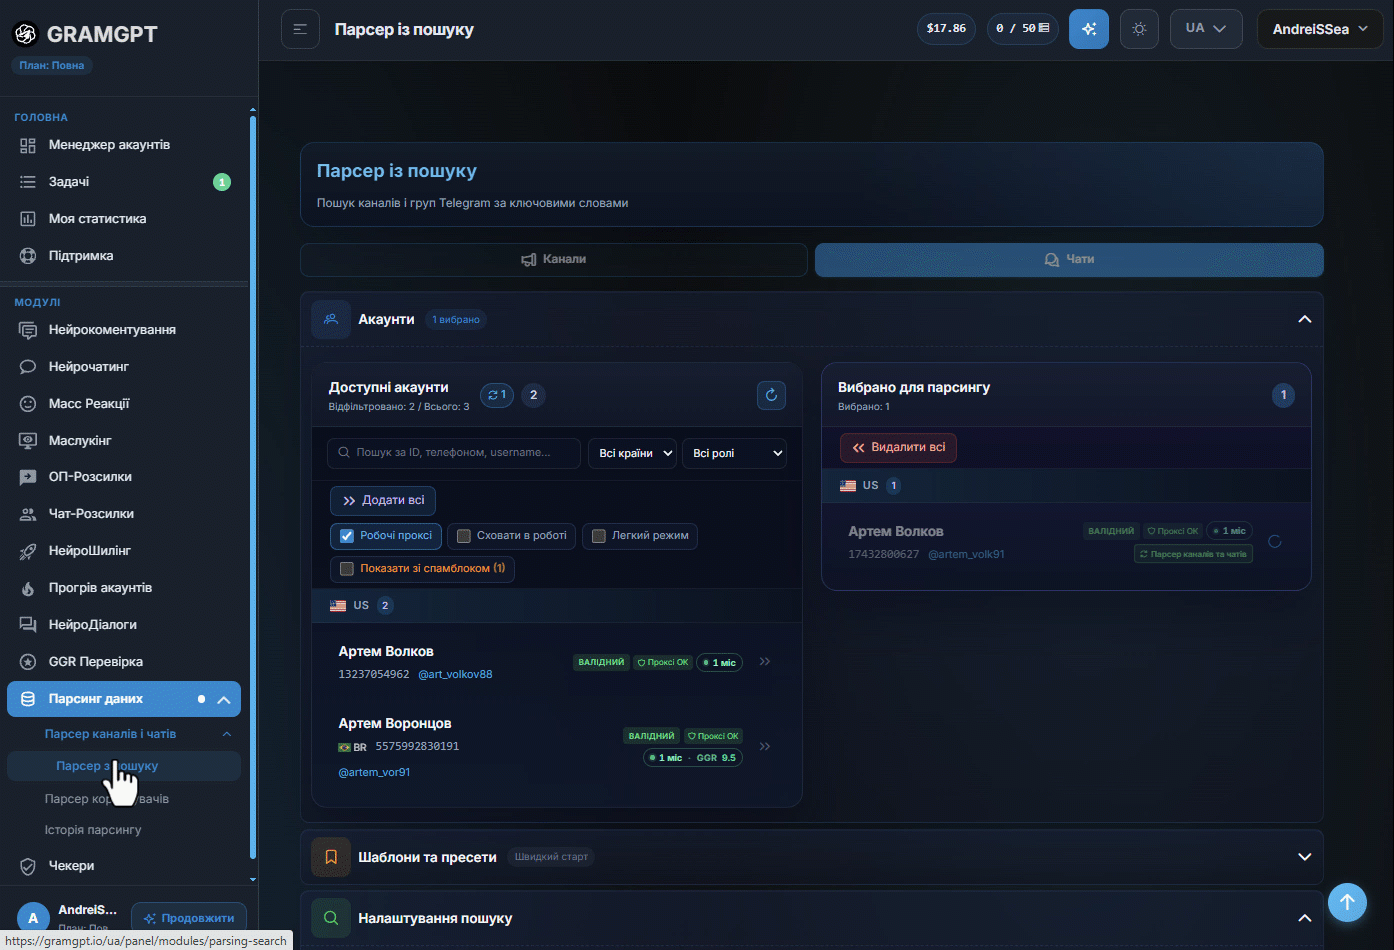Click the AI sparkle button in header
1394x950 pixels.
click(x=1089, y=29)
